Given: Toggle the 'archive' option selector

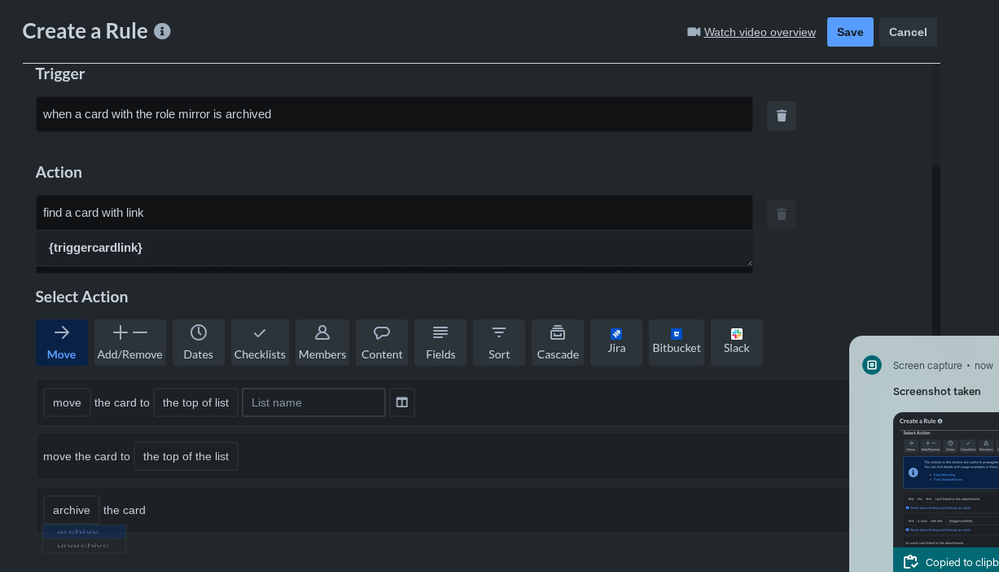Looking at the screenshot, I should [71, 510].
